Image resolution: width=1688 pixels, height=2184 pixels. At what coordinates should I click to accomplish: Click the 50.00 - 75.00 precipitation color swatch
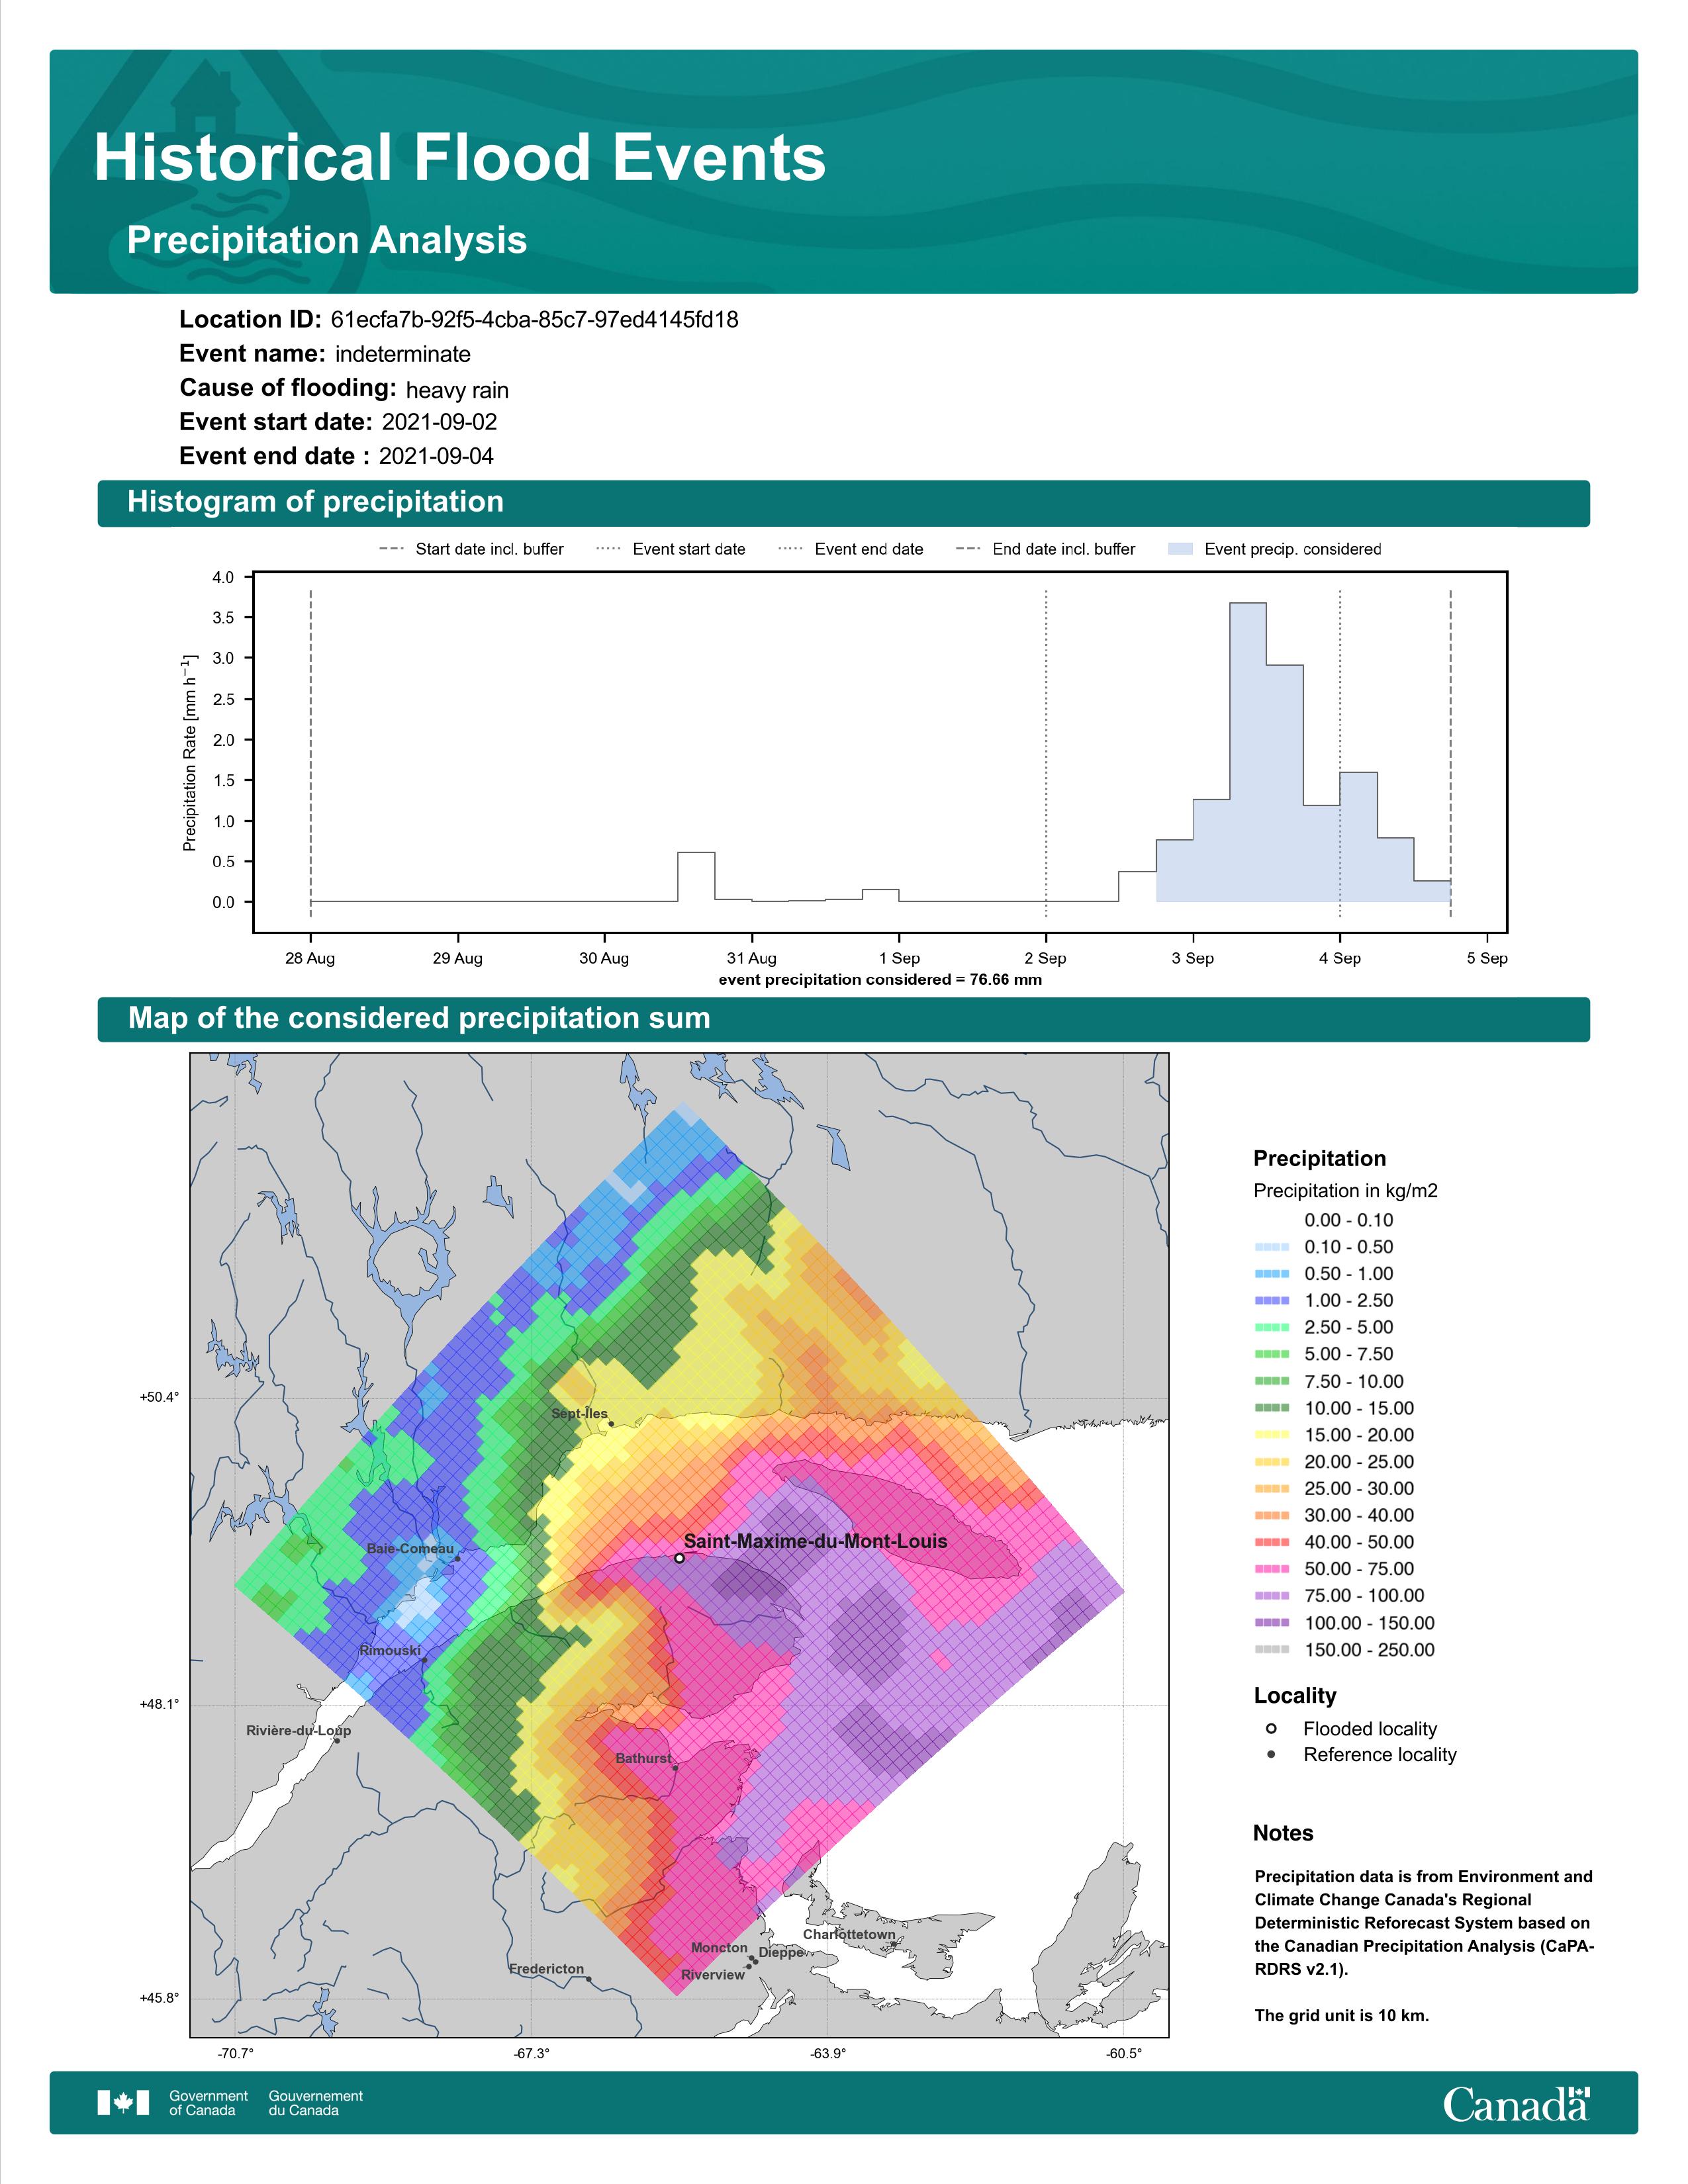pos(1271,1569)
